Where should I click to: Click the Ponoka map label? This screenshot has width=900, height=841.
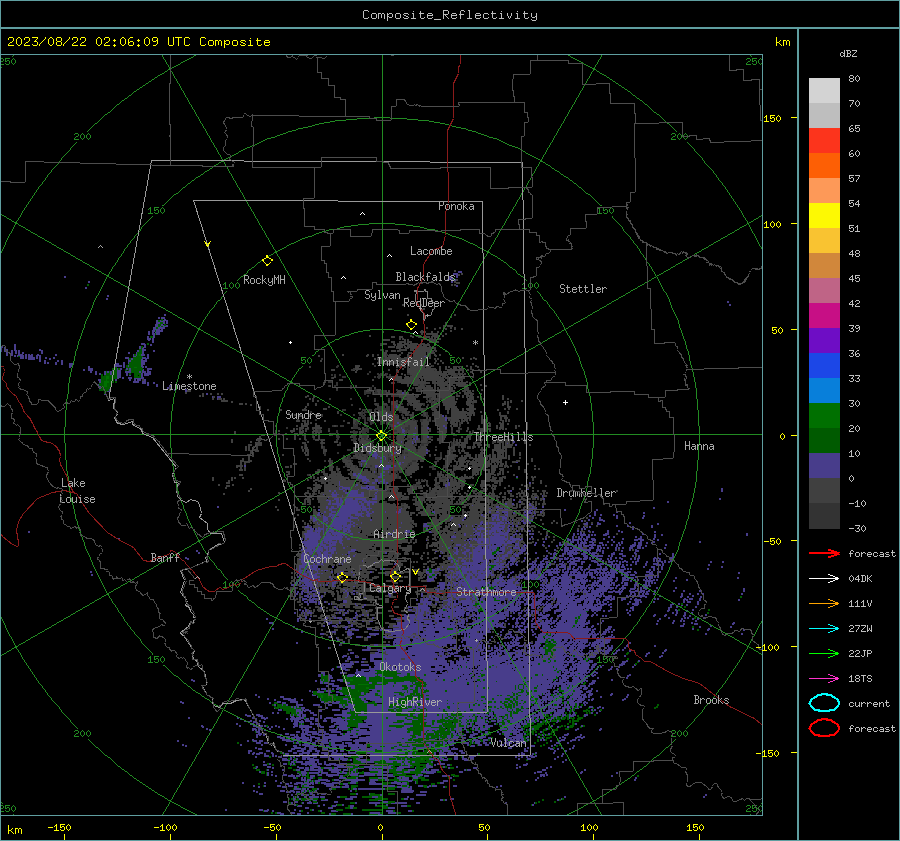[456, 206]
